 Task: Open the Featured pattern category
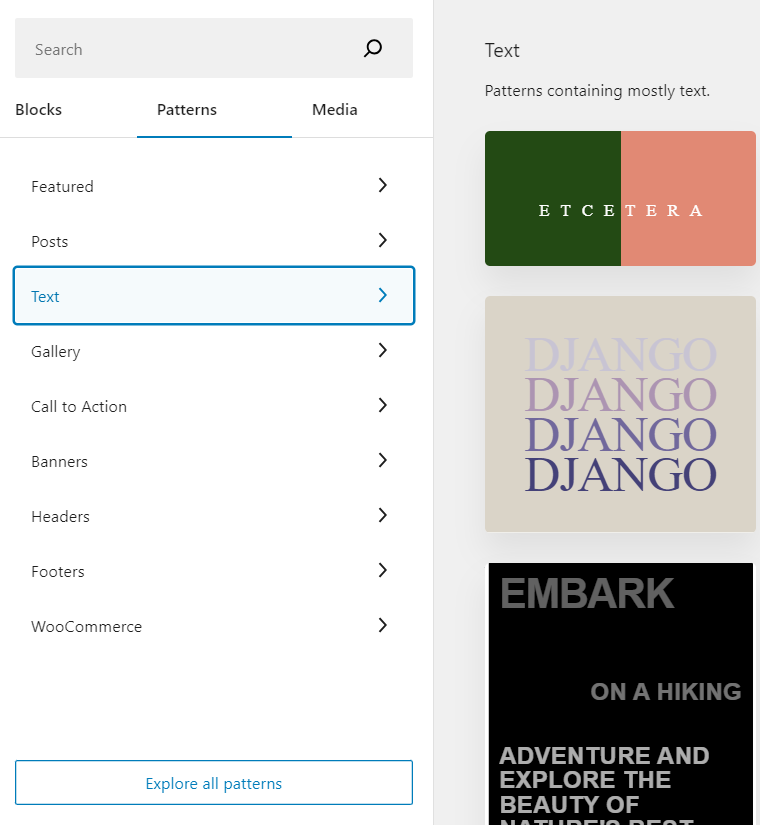coord(214,186)
